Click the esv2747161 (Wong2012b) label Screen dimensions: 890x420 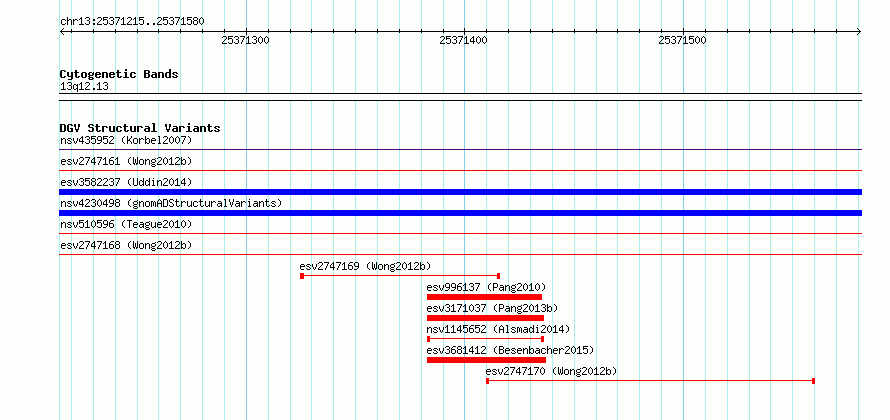(126, 161)
